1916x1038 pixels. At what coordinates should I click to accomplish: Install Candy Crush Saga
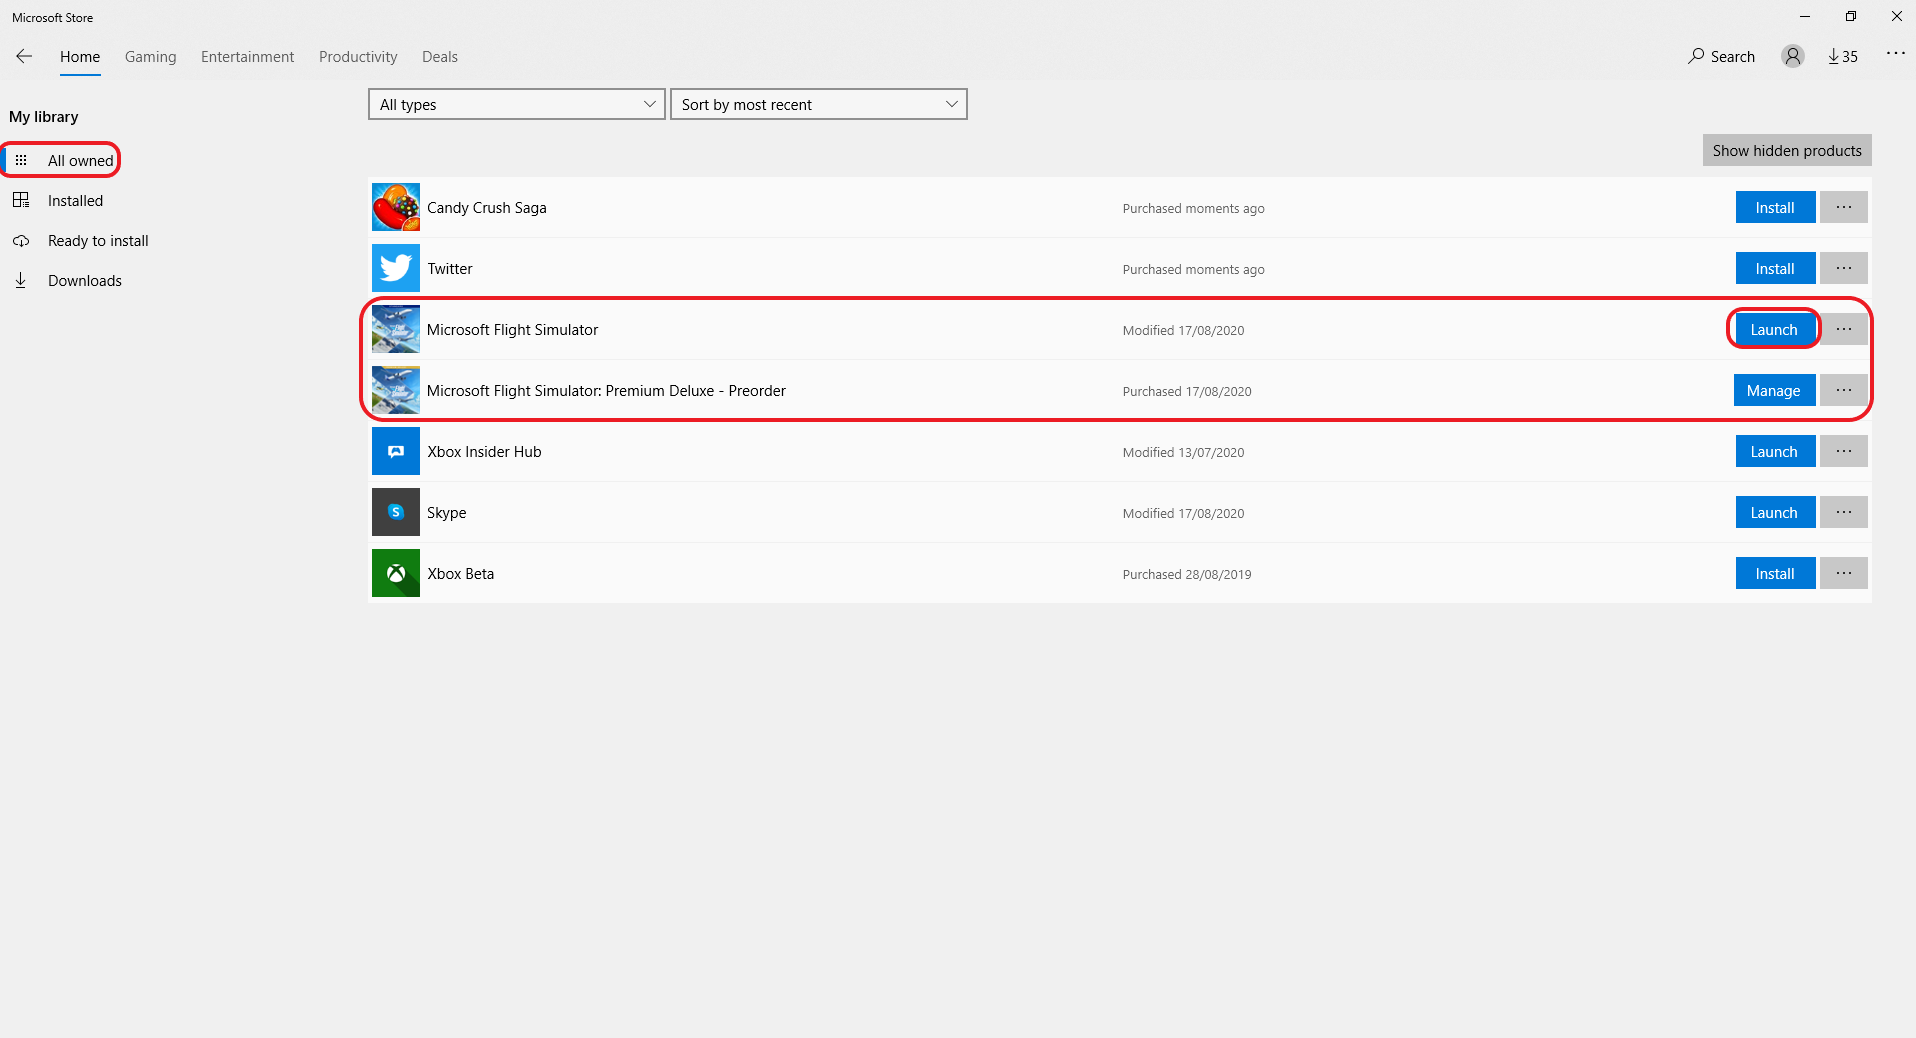[x=1775, y=208]
